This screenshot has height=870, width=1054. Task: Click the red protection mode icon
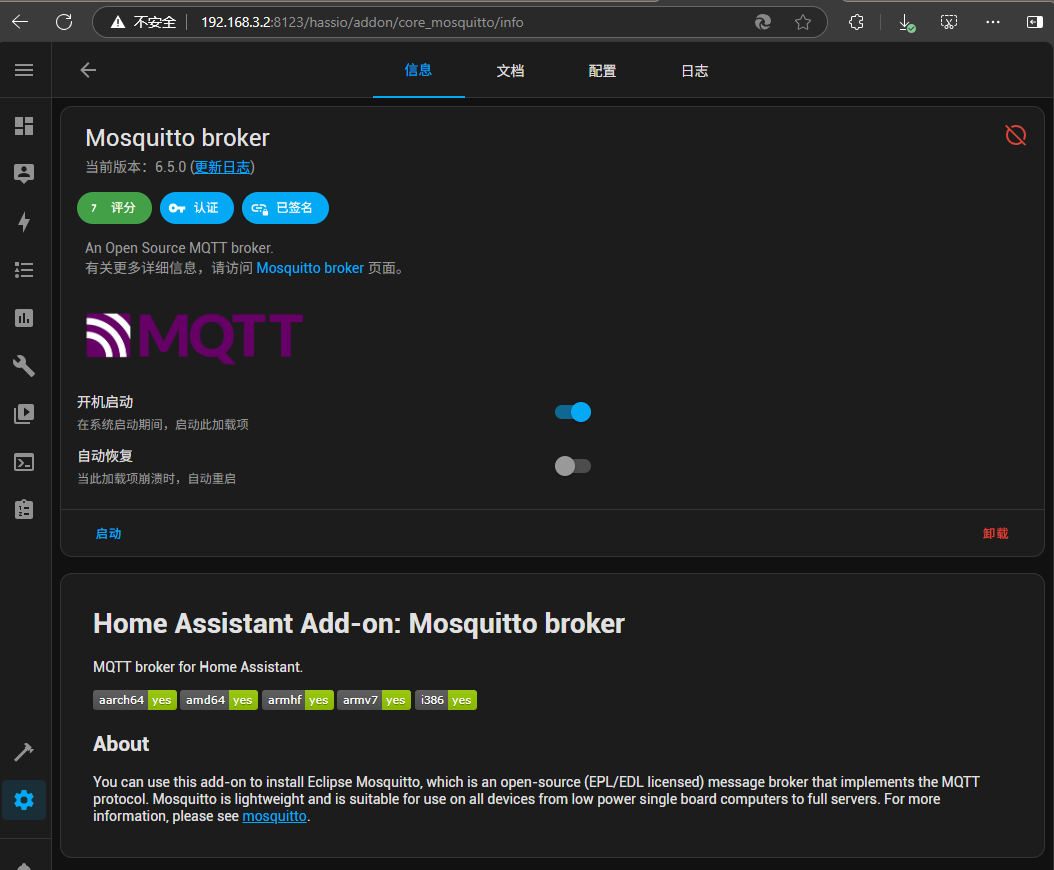pyautogui.click(x=1015, y=135)
